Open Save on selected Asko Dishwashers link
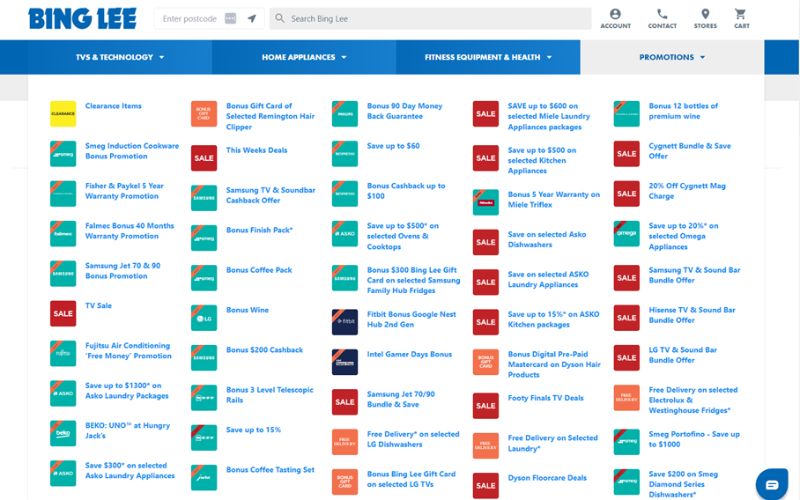 pos(547,239)
